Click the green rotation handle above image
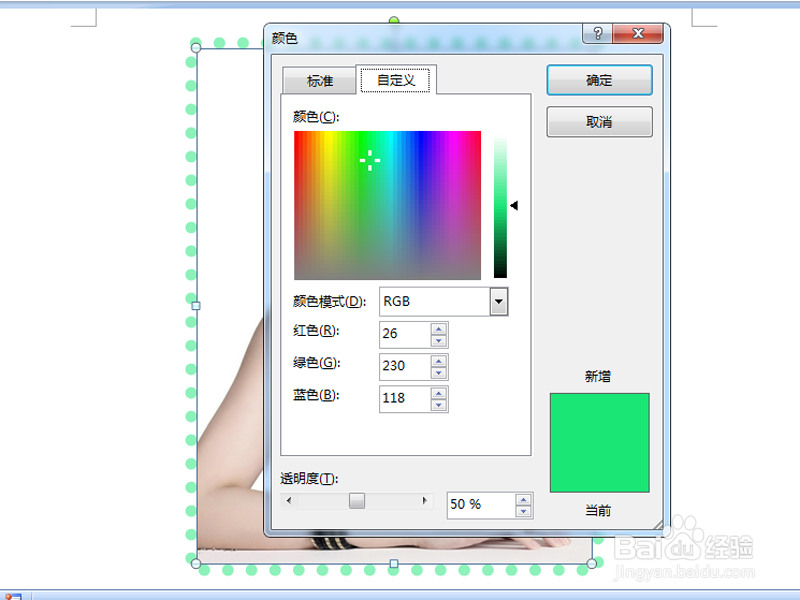This screenshot has width=800, height=600. pyautogui.click(x=394, y=20)
